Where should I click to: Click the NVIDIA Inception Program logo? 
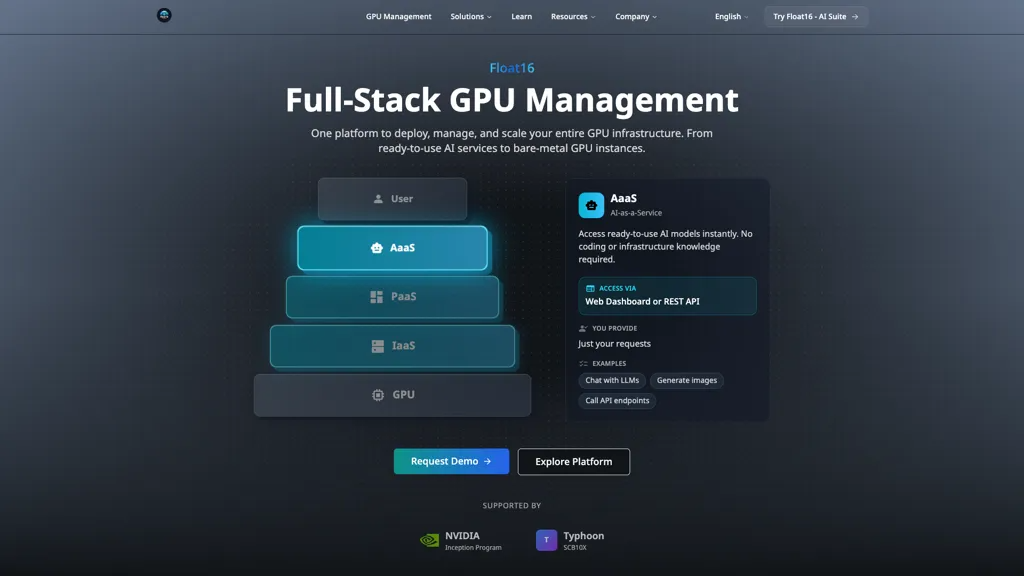click(461, 541)
